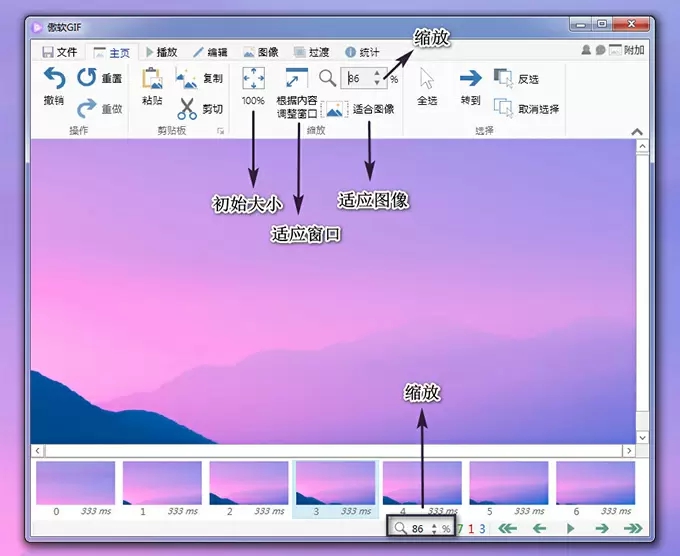Image resolution: width=680 pixels, height=556 pixels.
Task: Switch to the 过渡 transitions tab
Action: click(311, 51)
